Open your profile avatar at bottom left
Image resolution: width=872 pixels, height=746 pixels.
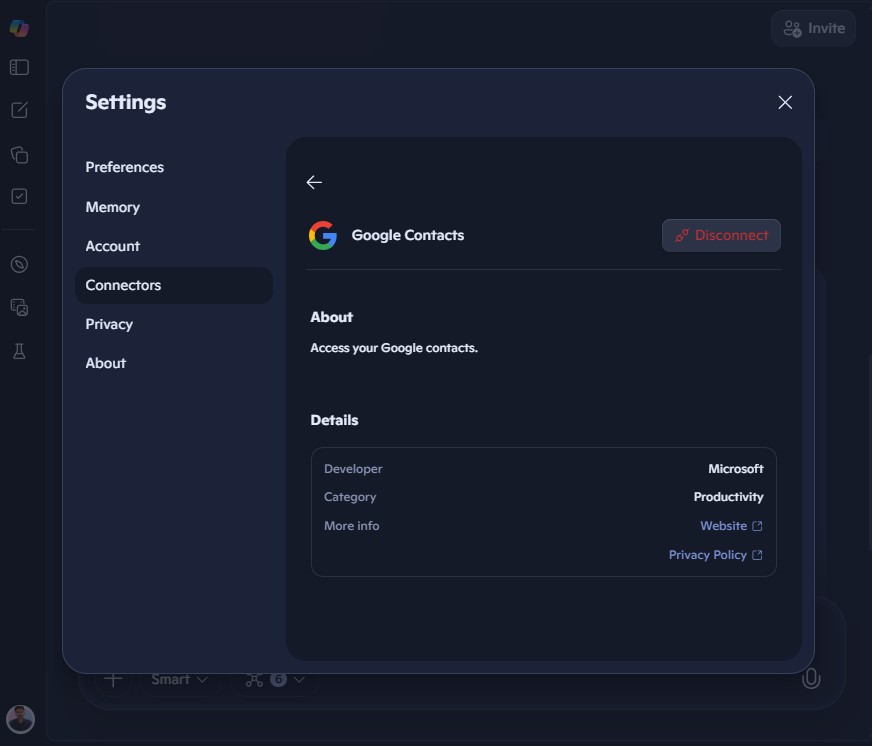(x=20, y=719)
